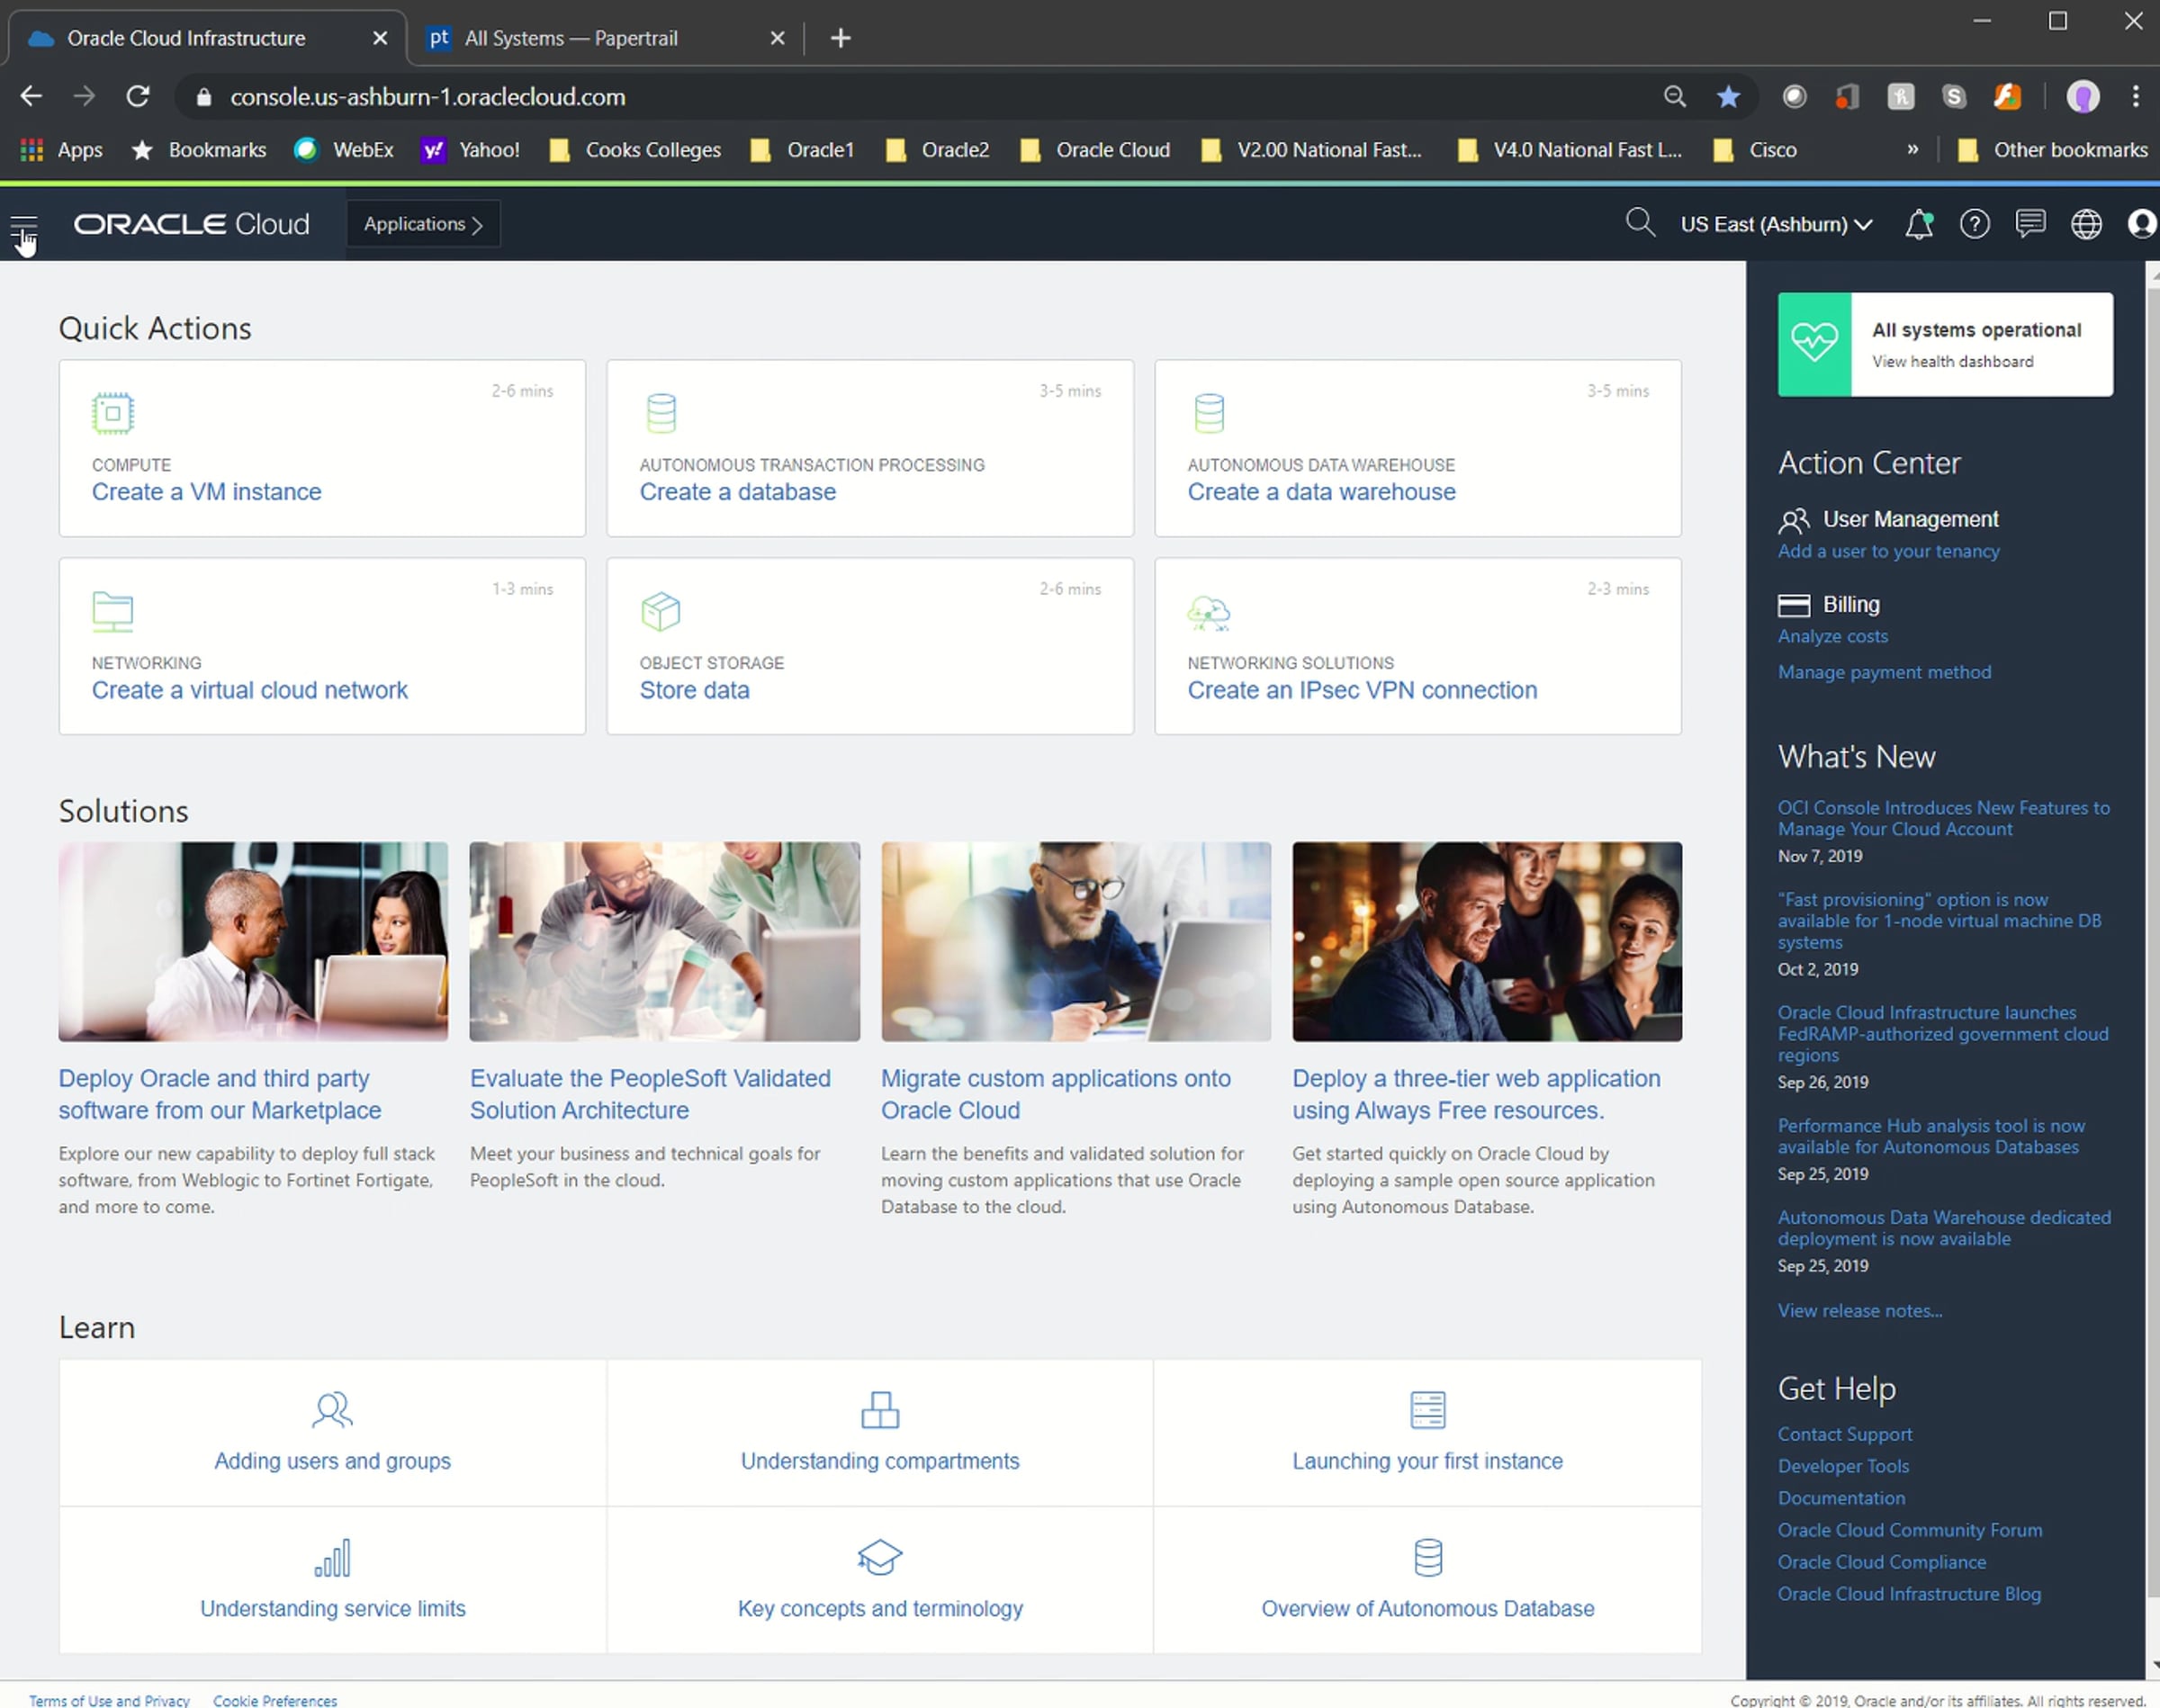2160x1708 pixels.
Task: Click the Compute chip icon
Action: click(113, 413)
